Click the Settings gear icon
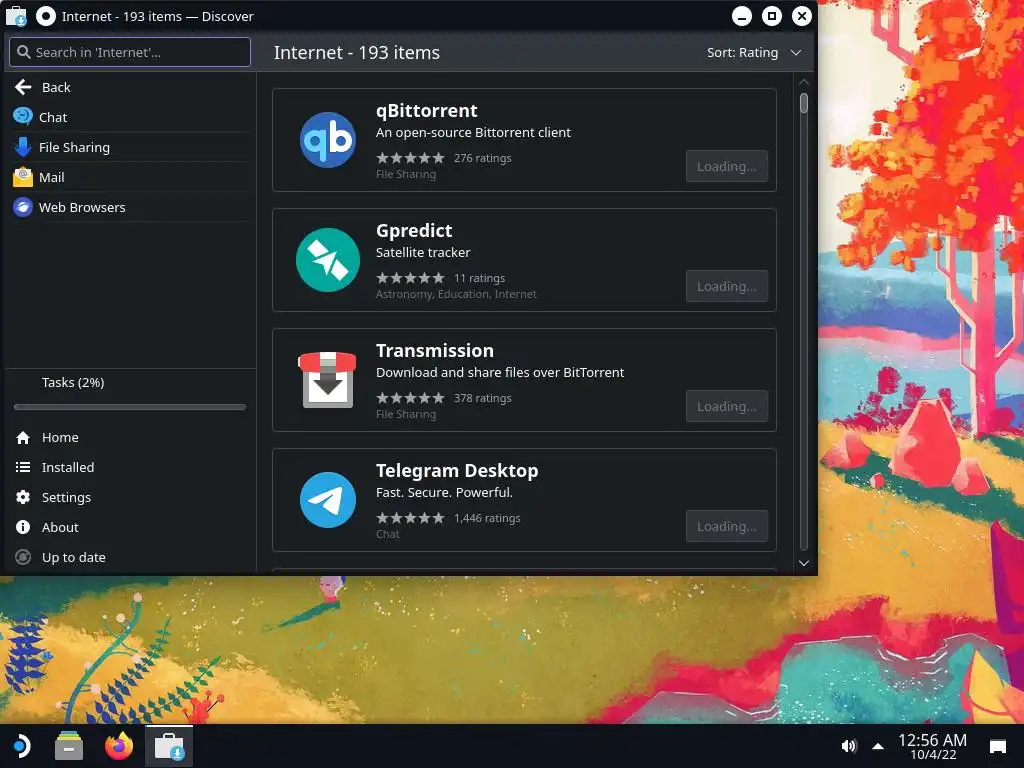Screen dimensions: 1024x768 tap(23, 498)
